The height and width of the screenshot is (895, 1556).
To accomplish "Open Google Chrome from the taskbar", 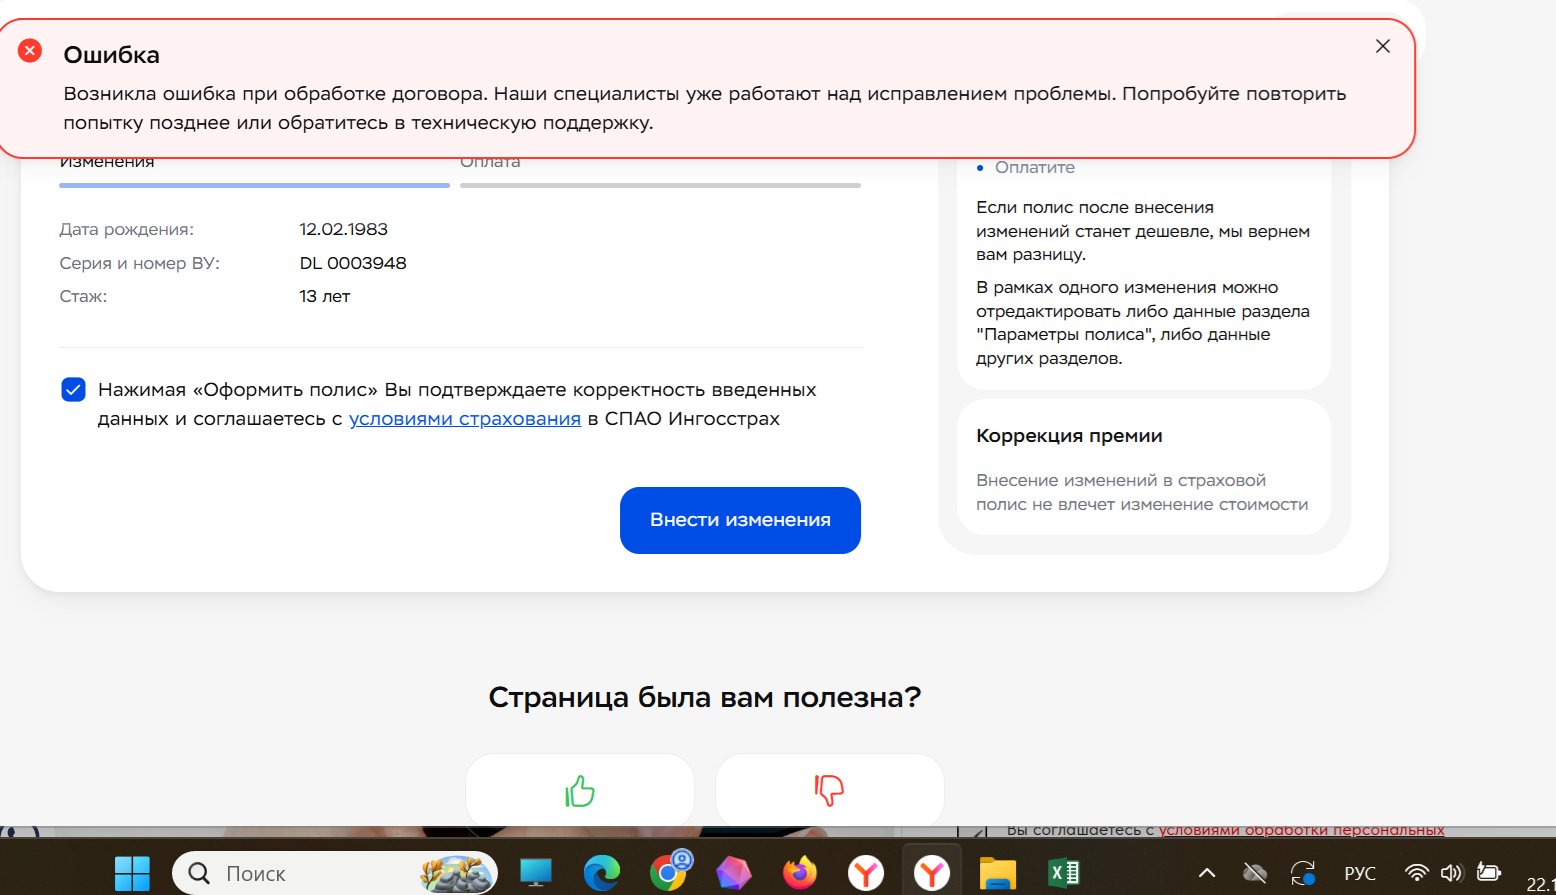I will point(669,873).
